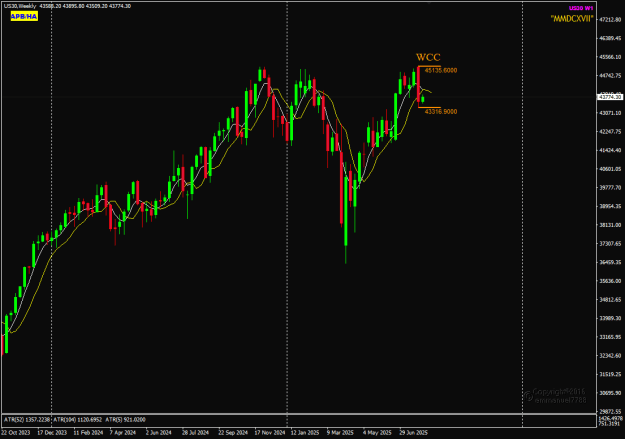The width and height of the screenshot is (625, 439).
Task: Click the 12 Jan 2025 date label
Action: (x=305, y=433)
